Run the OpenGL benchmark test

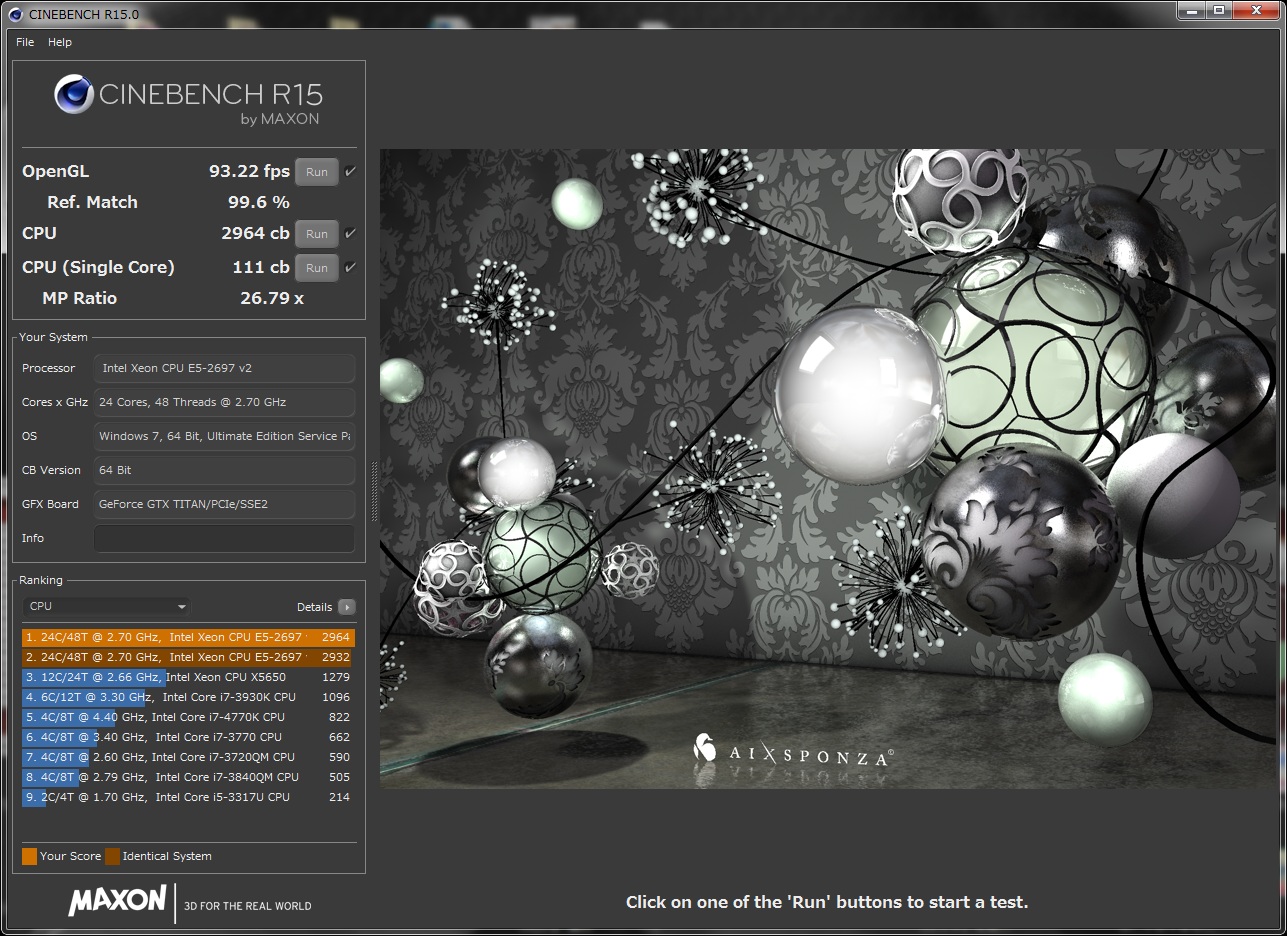click(x=317, y=172)
